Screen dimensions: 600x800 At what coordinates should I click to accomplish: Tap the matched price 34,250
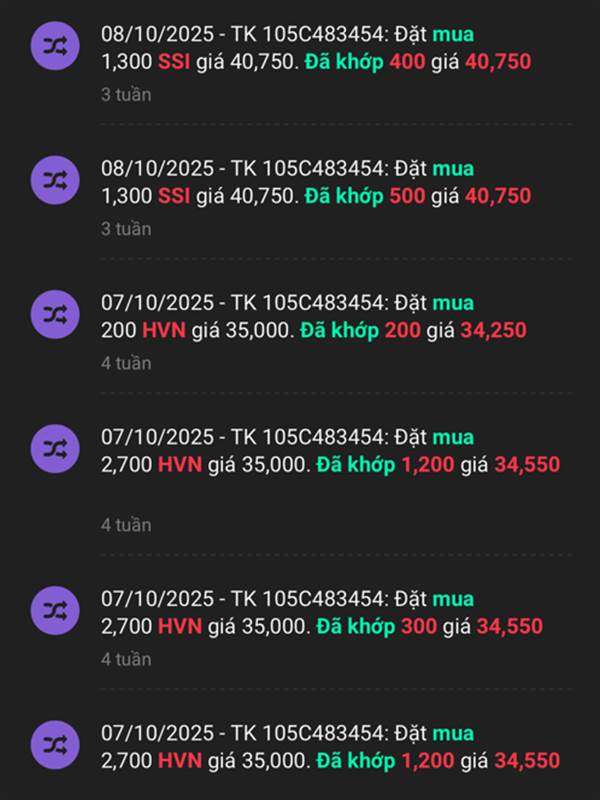493,330
